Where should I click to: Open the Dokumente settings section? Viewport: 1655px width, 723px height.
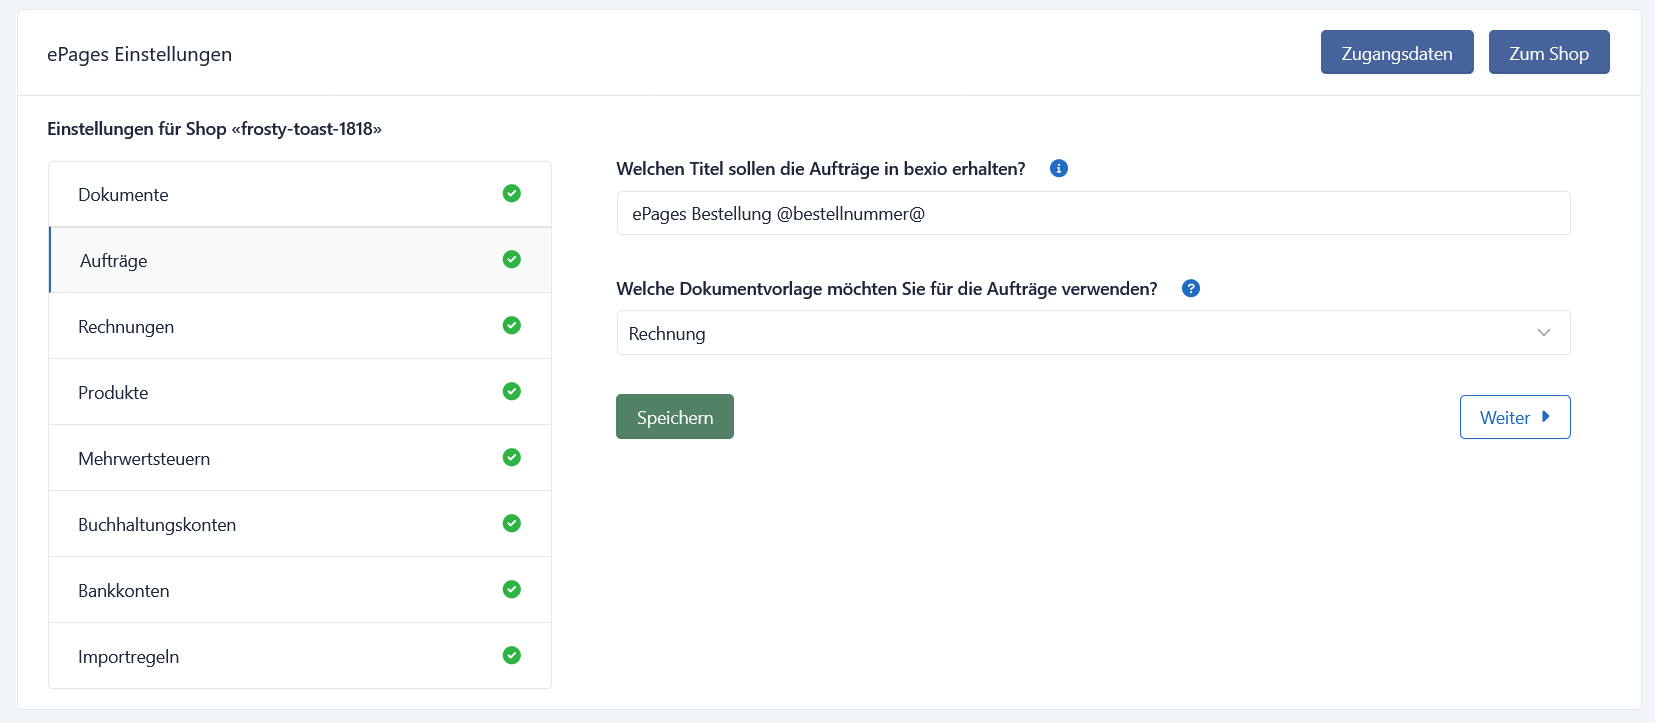point(300,194)
